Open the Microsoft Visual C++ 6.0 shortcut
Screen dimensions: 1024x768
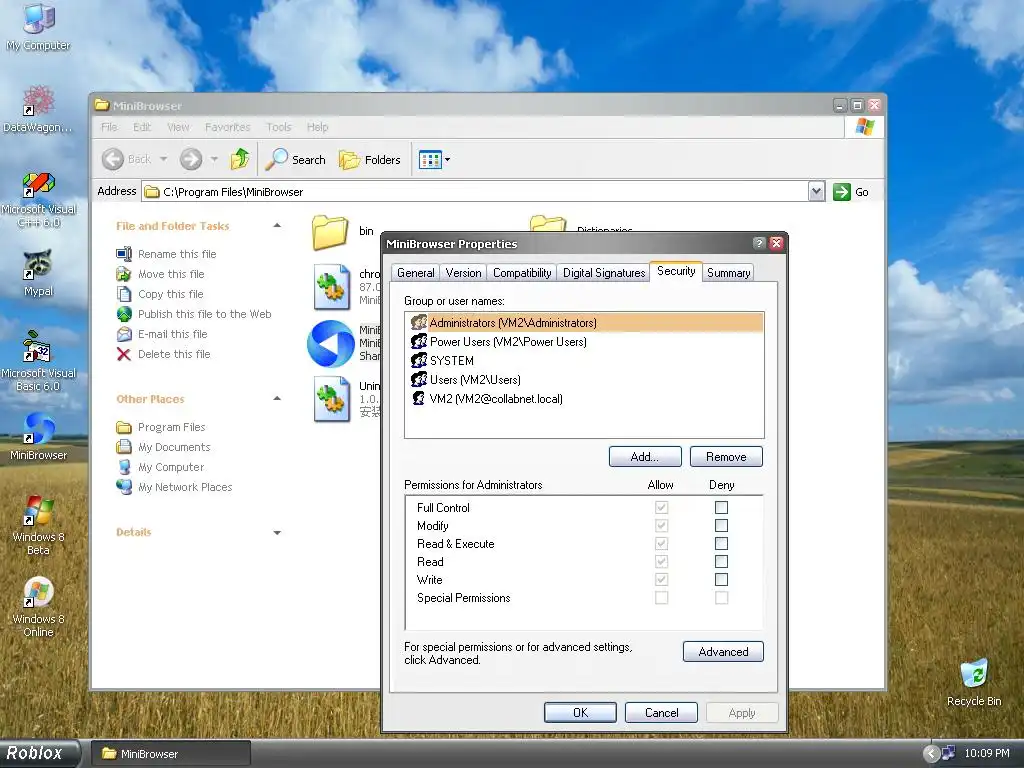coord(38,199)
